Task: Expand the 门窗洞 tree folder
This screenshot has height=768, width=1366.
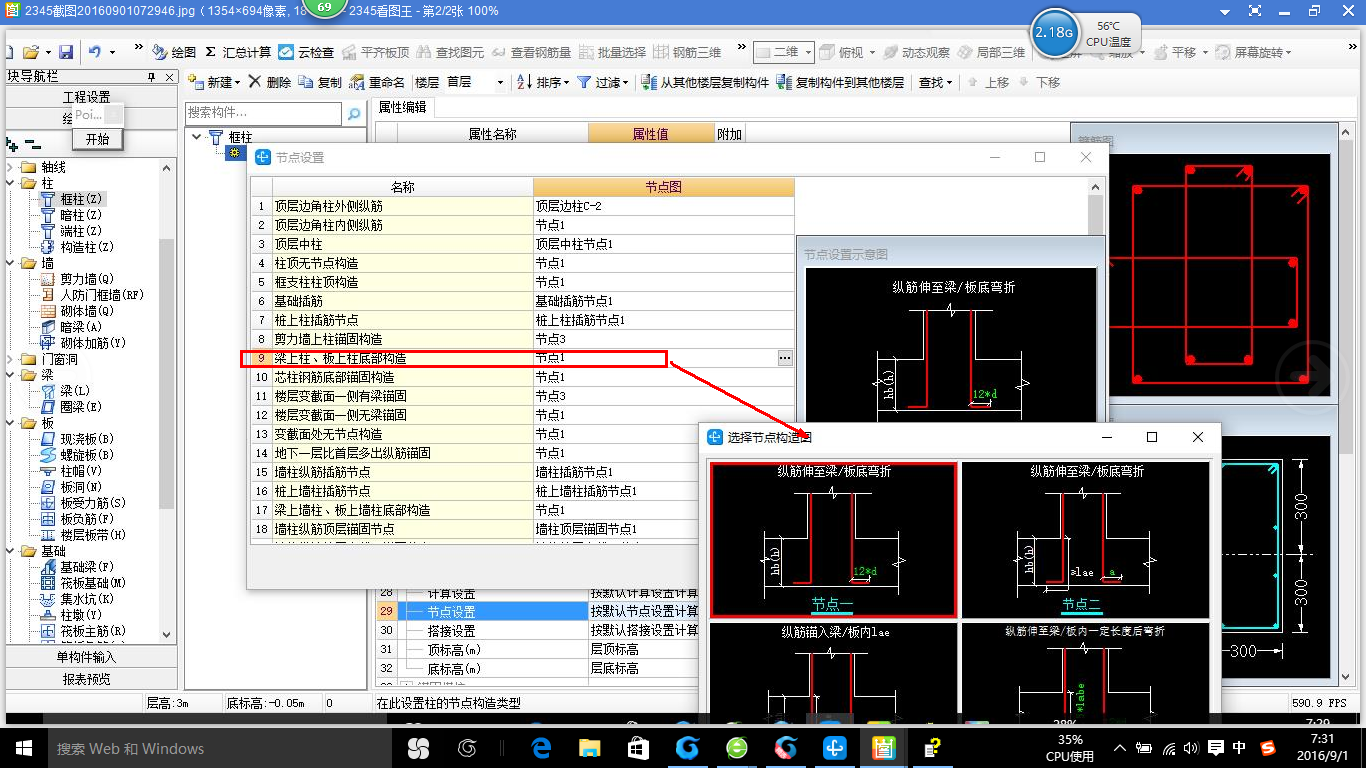Action: coord(11,359)
